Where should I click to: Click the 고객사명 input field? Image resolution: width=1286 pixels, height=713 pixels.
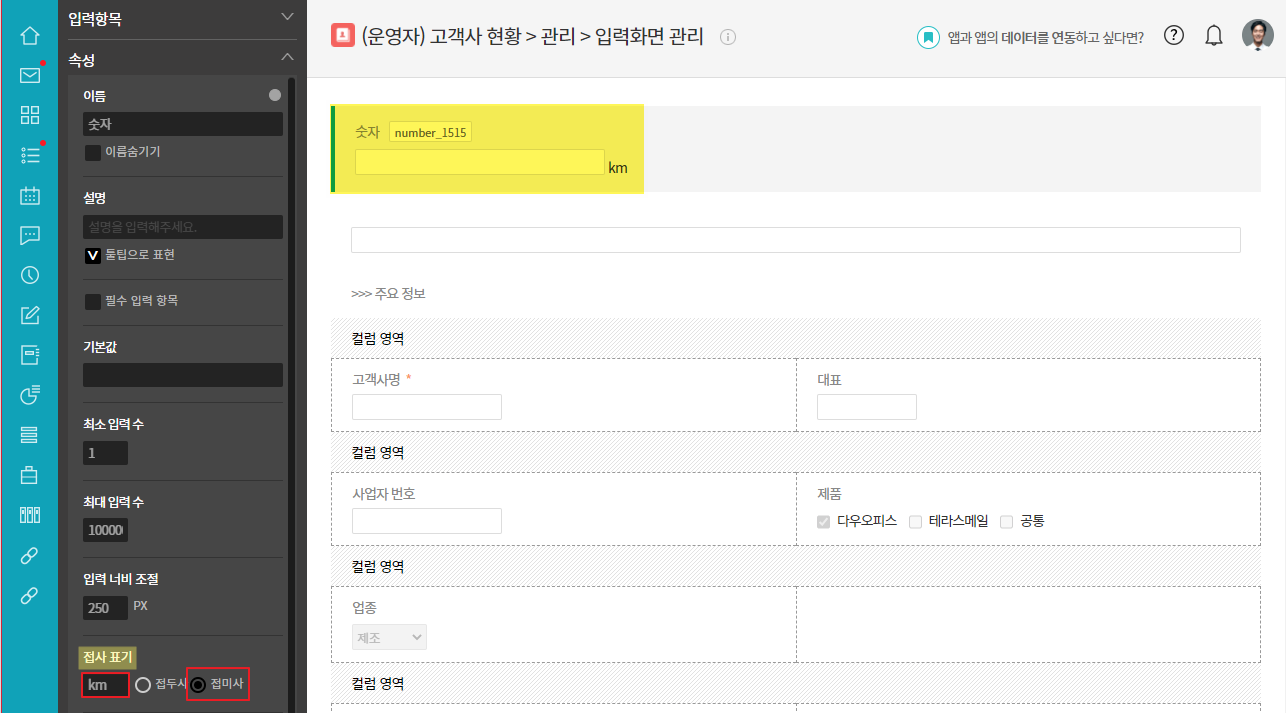coord(426,407)
